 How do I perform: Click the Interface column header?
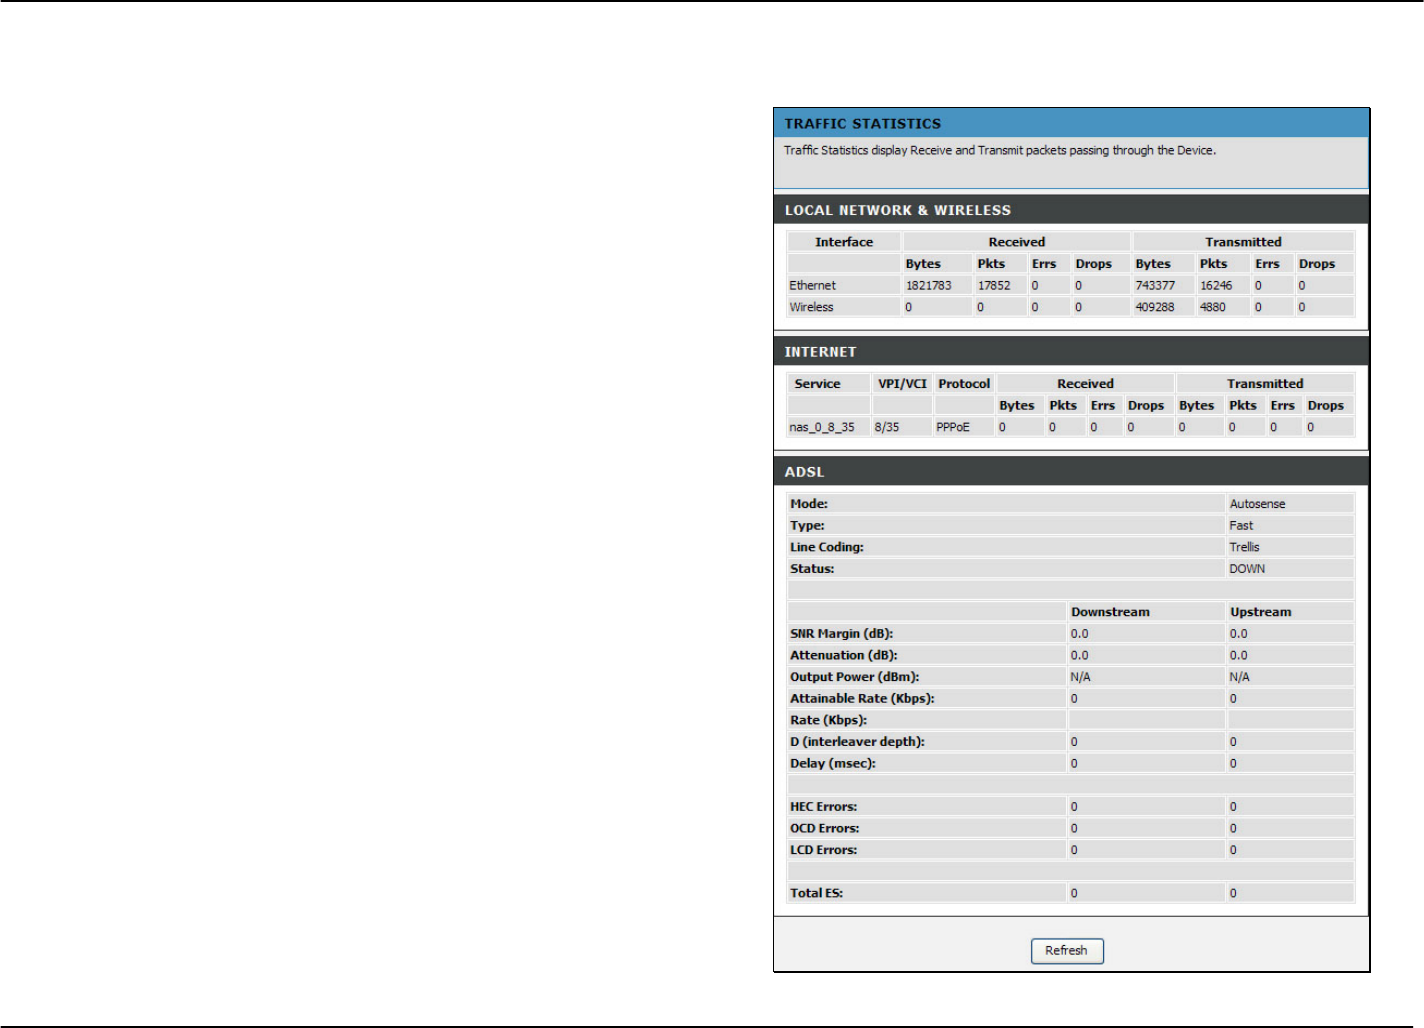pyautogui.click(x=844, y=243)
